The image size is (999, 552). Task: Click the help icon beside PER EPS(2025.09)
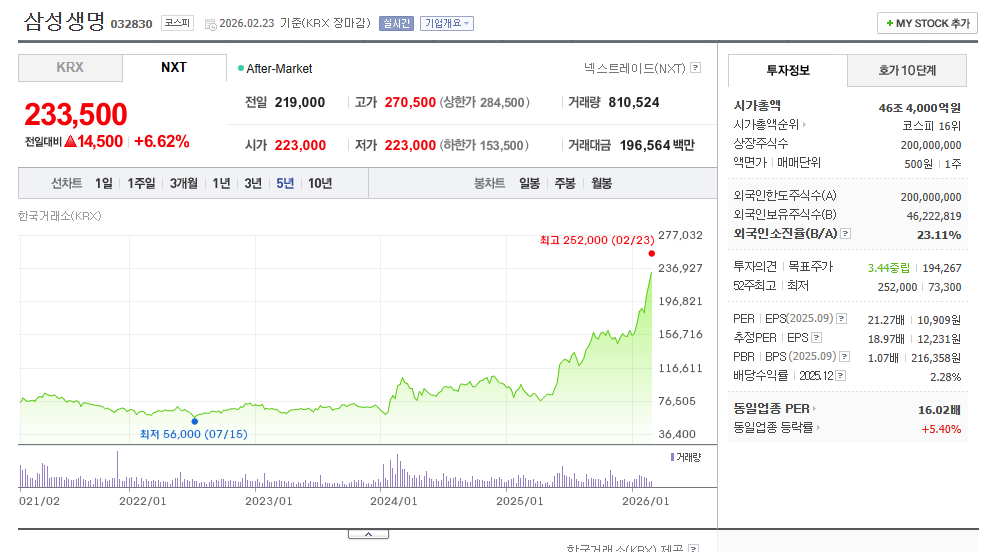pos(842,319)
